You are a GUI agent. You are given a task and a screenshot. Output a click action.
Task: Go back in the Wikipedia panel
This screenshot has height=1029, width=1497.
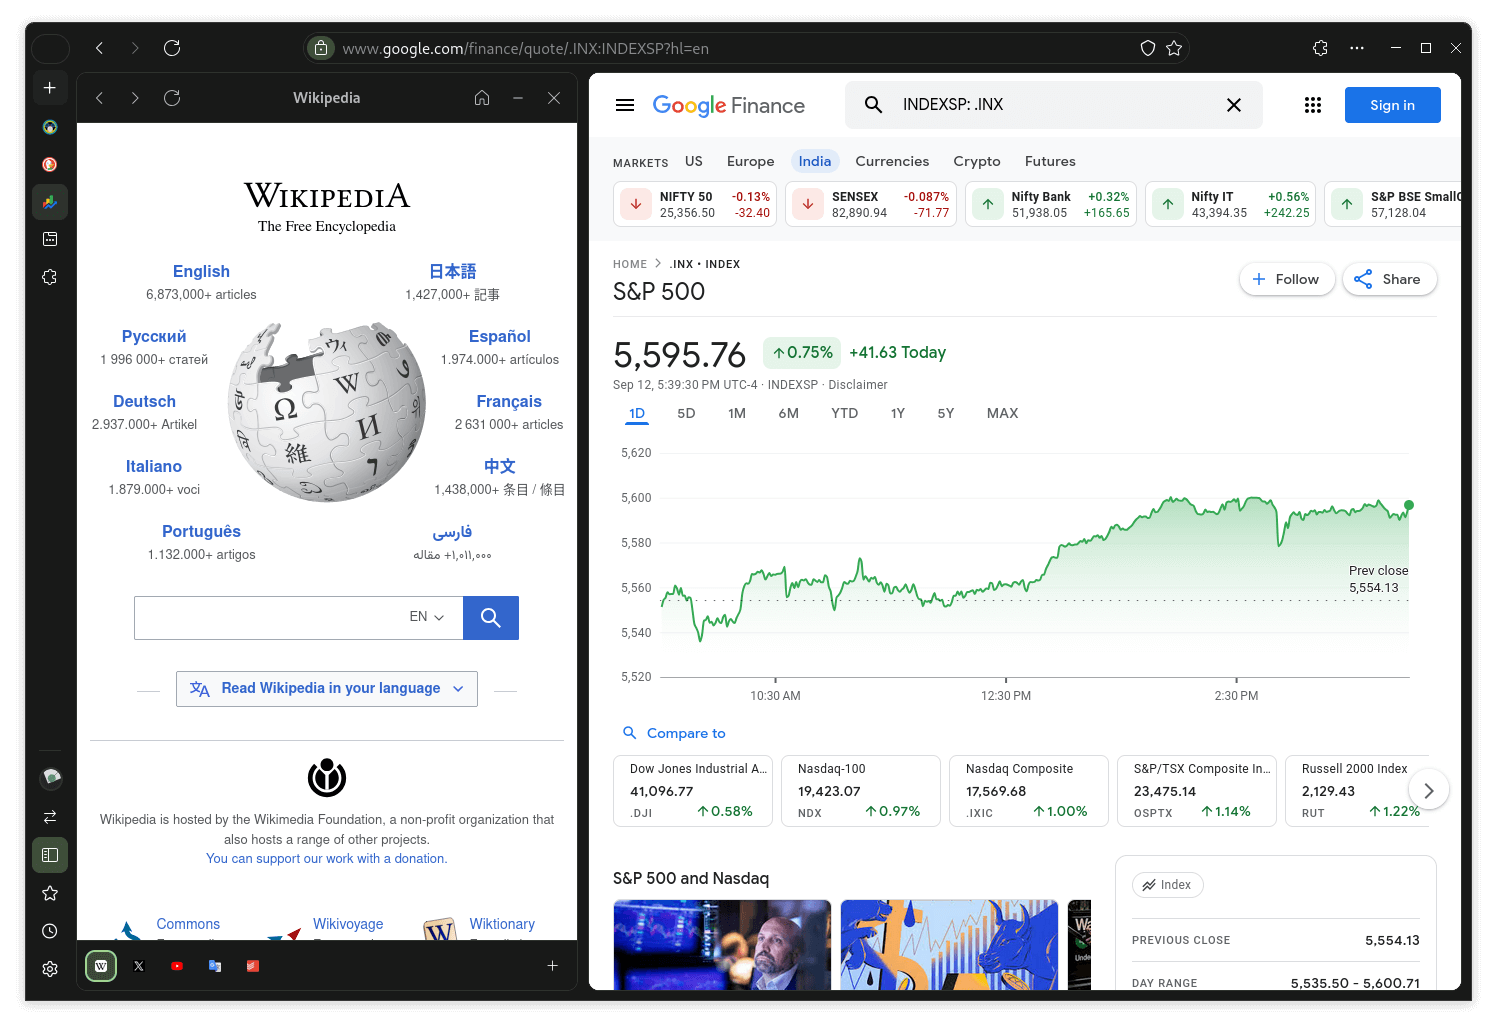tap(99, 98)
